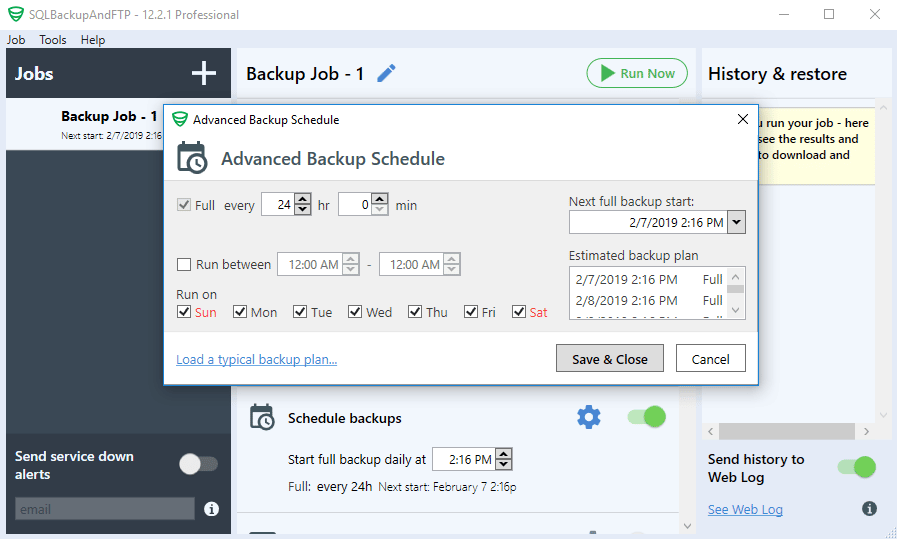Open schedule settings via the blue gear icon

589,417
